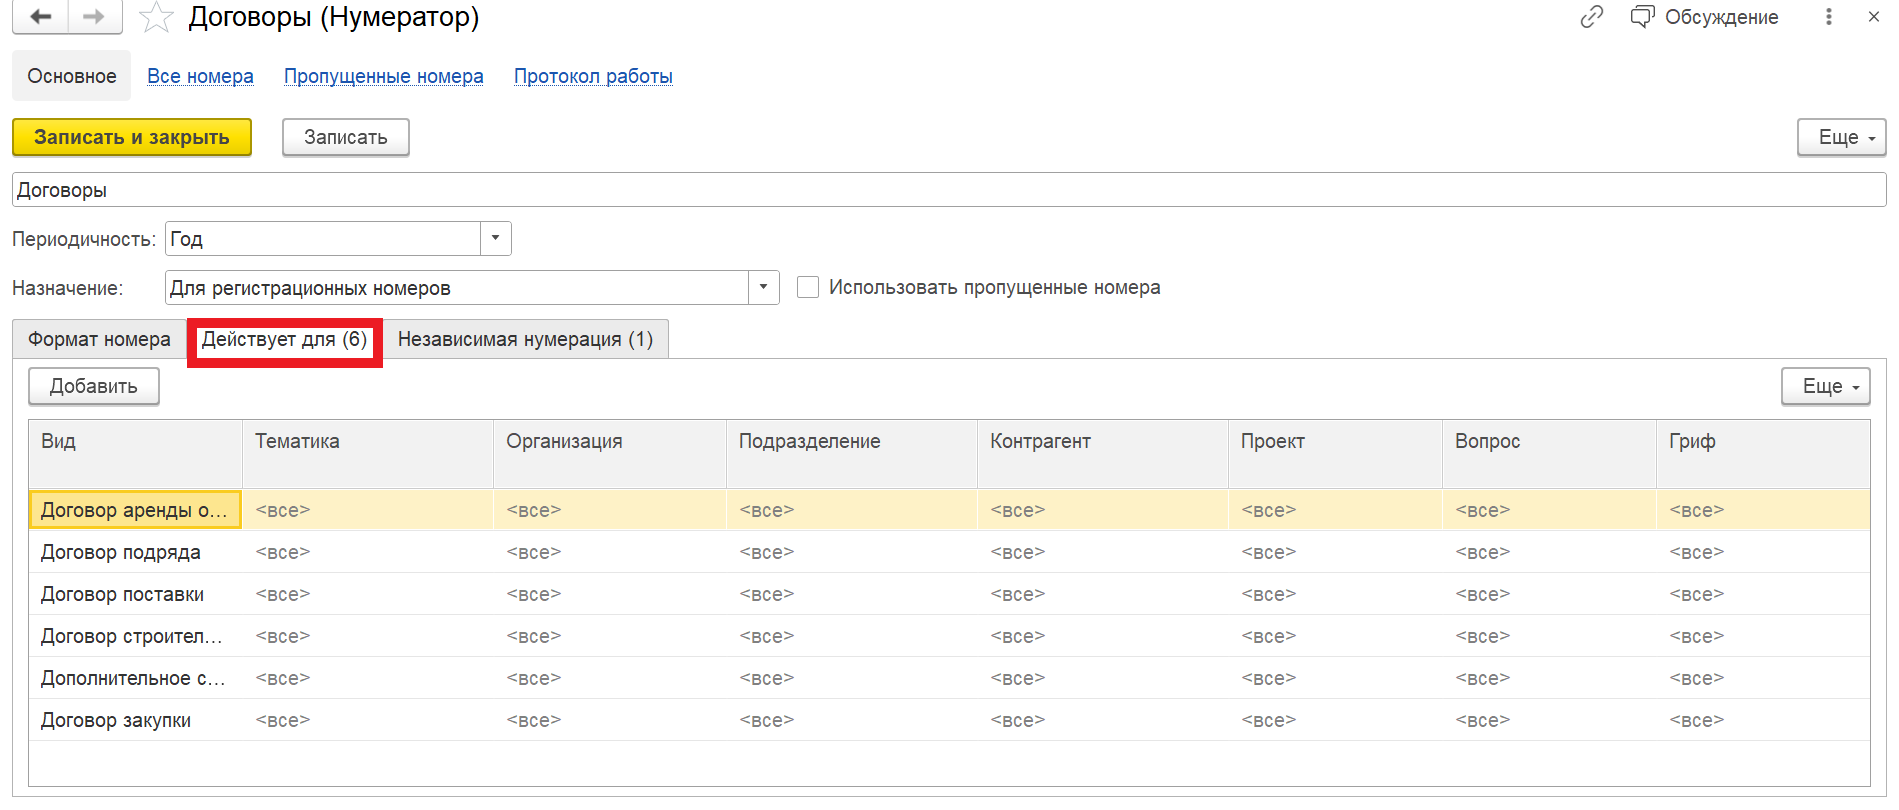Screen dimensions: 1899x810
Task: Click the back navigation arrow
Action: click(x=40, y=17)
